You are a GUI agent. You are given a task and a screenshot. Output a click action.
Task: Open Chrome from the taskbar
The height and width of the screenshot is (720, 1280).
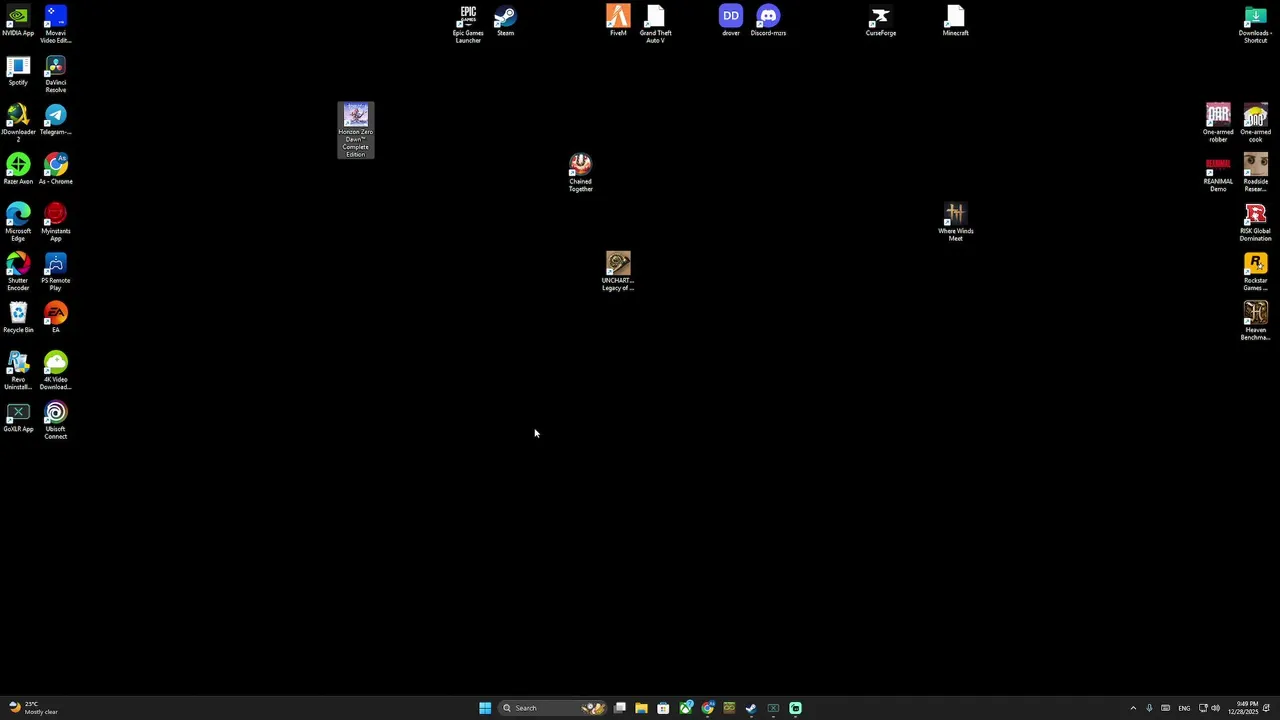[x=708, y=708]
